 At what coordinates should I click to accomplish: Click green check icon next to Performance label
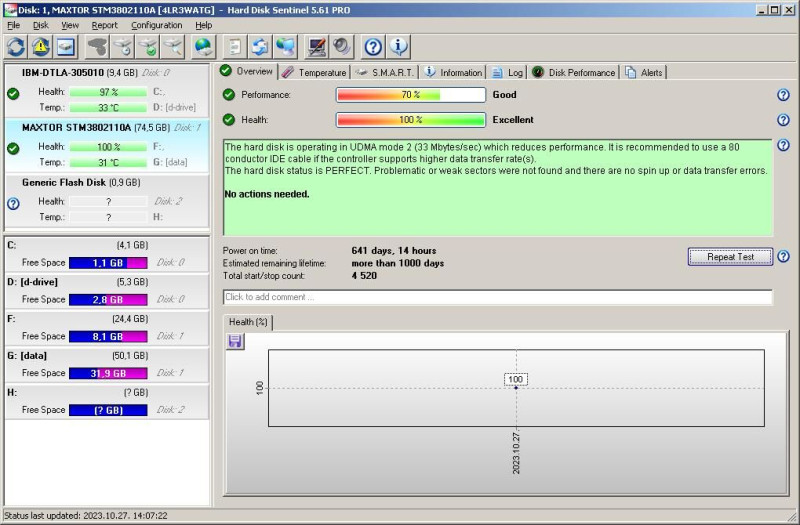(229, 94)
